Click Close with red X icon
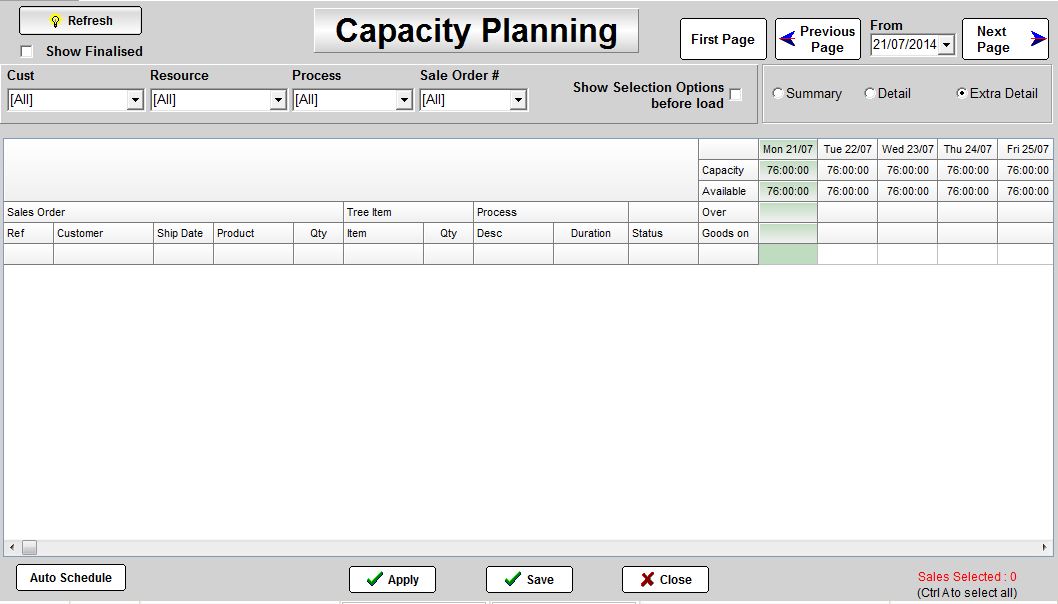Screen dimensions: 1058x604 (x=664, y=579)
